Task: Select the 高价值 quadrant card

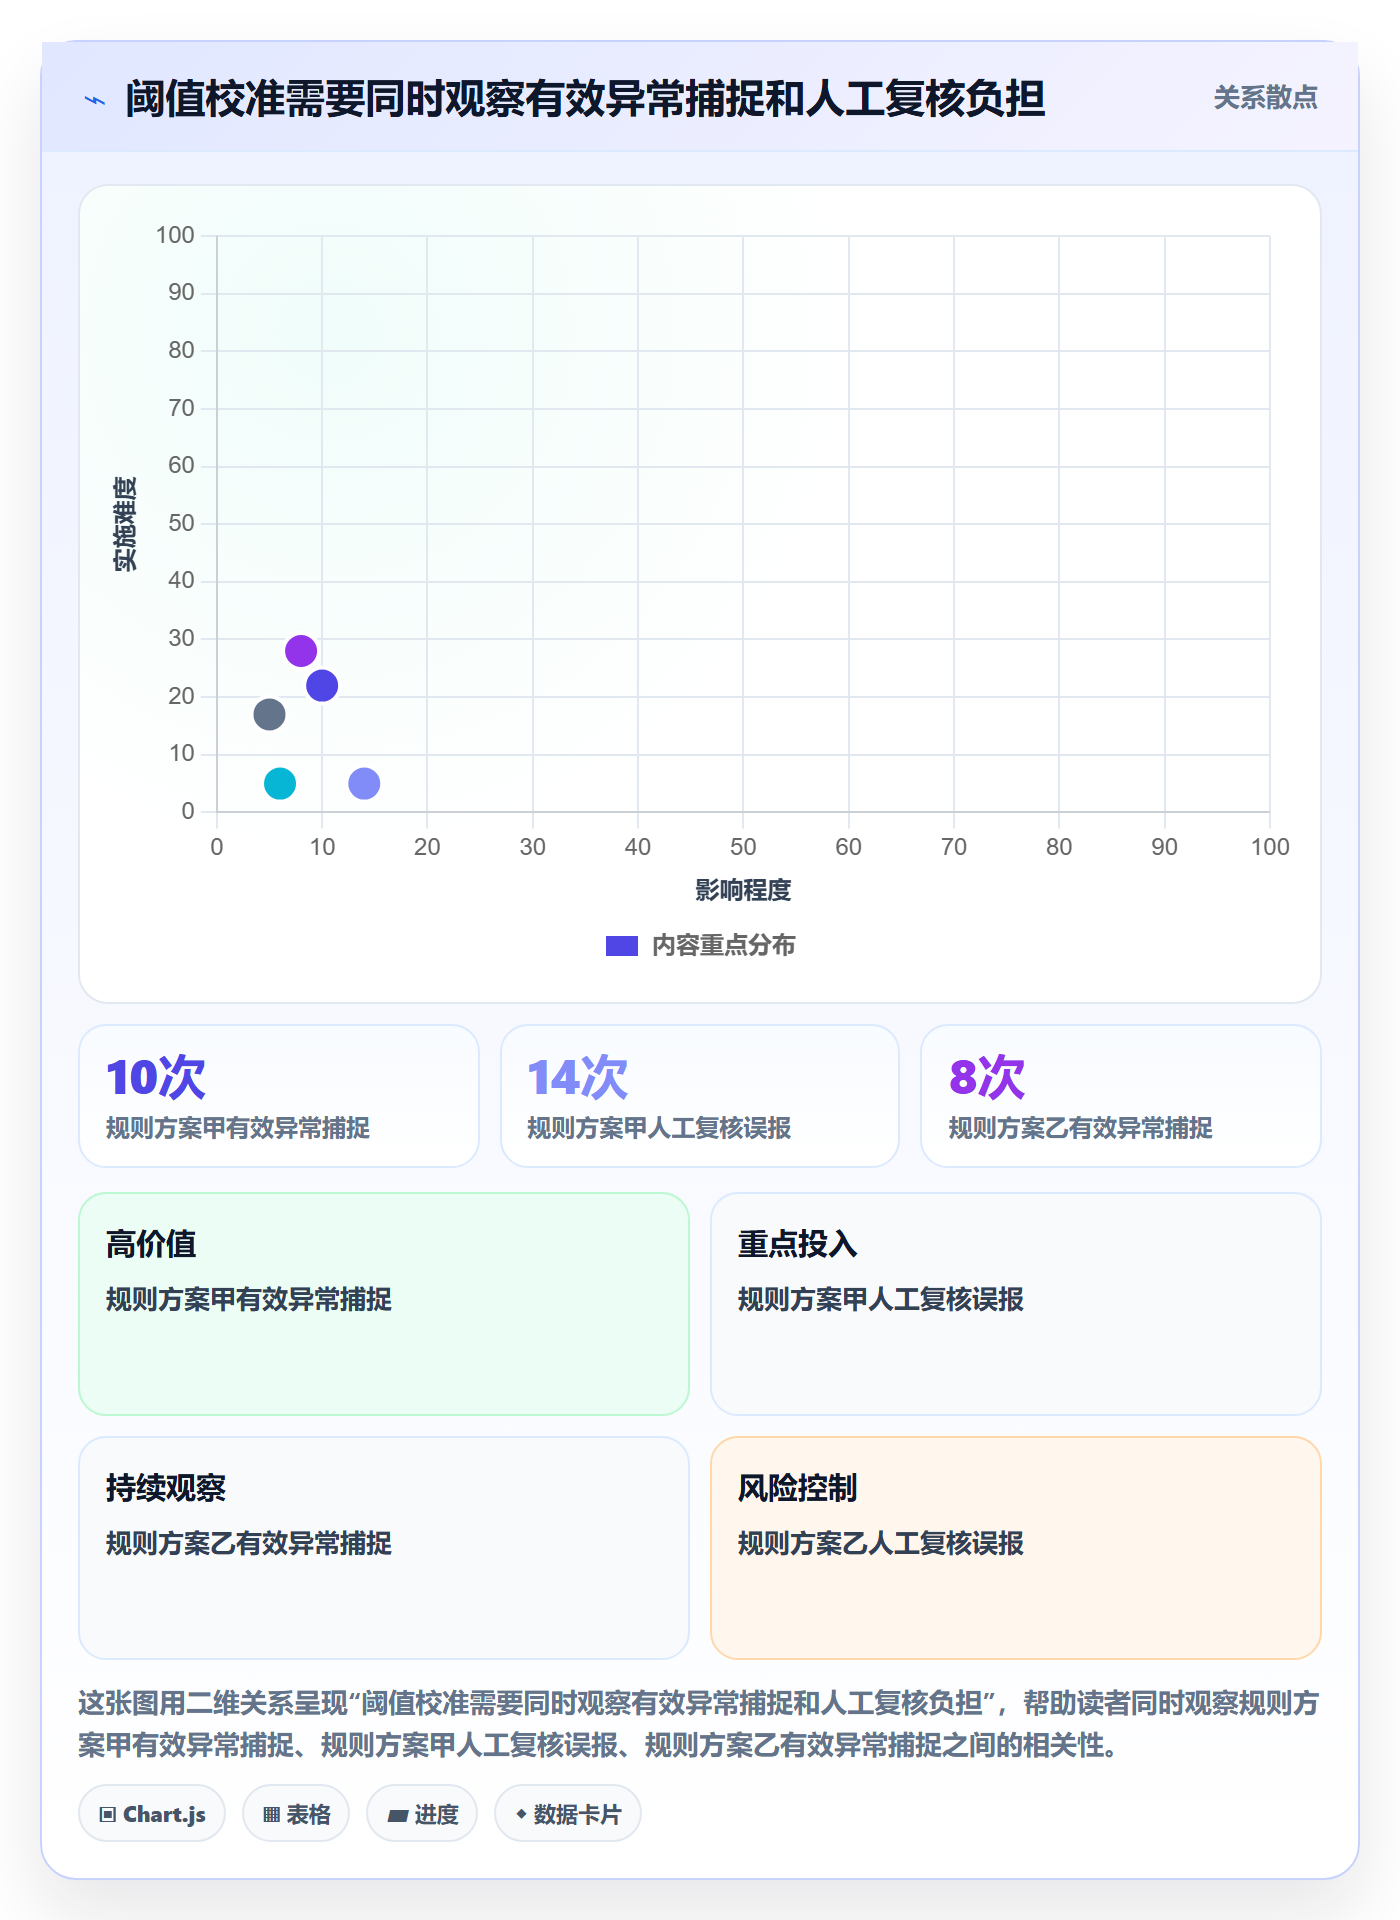Action: point(384,1304)
